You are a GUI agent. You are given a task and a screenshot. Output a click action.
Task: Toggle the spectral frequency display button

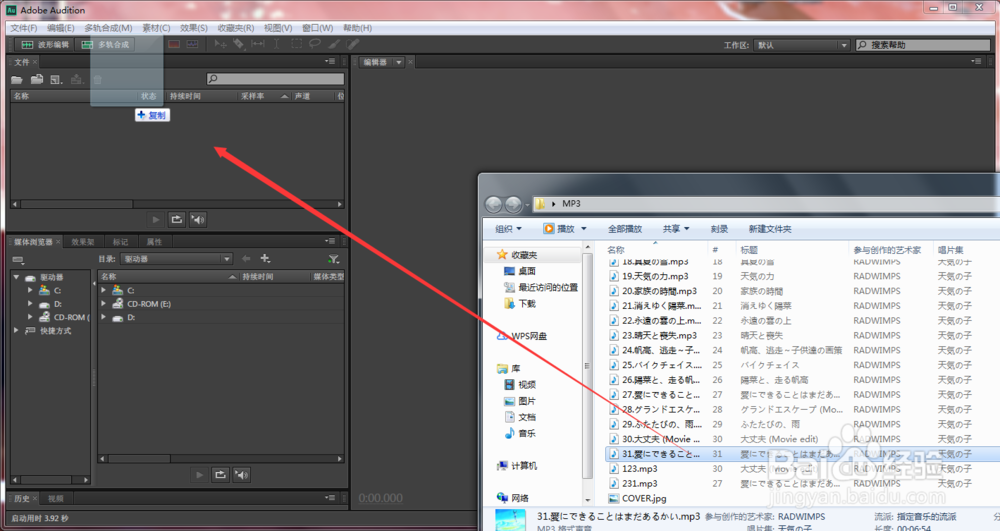tap(173, 44)
